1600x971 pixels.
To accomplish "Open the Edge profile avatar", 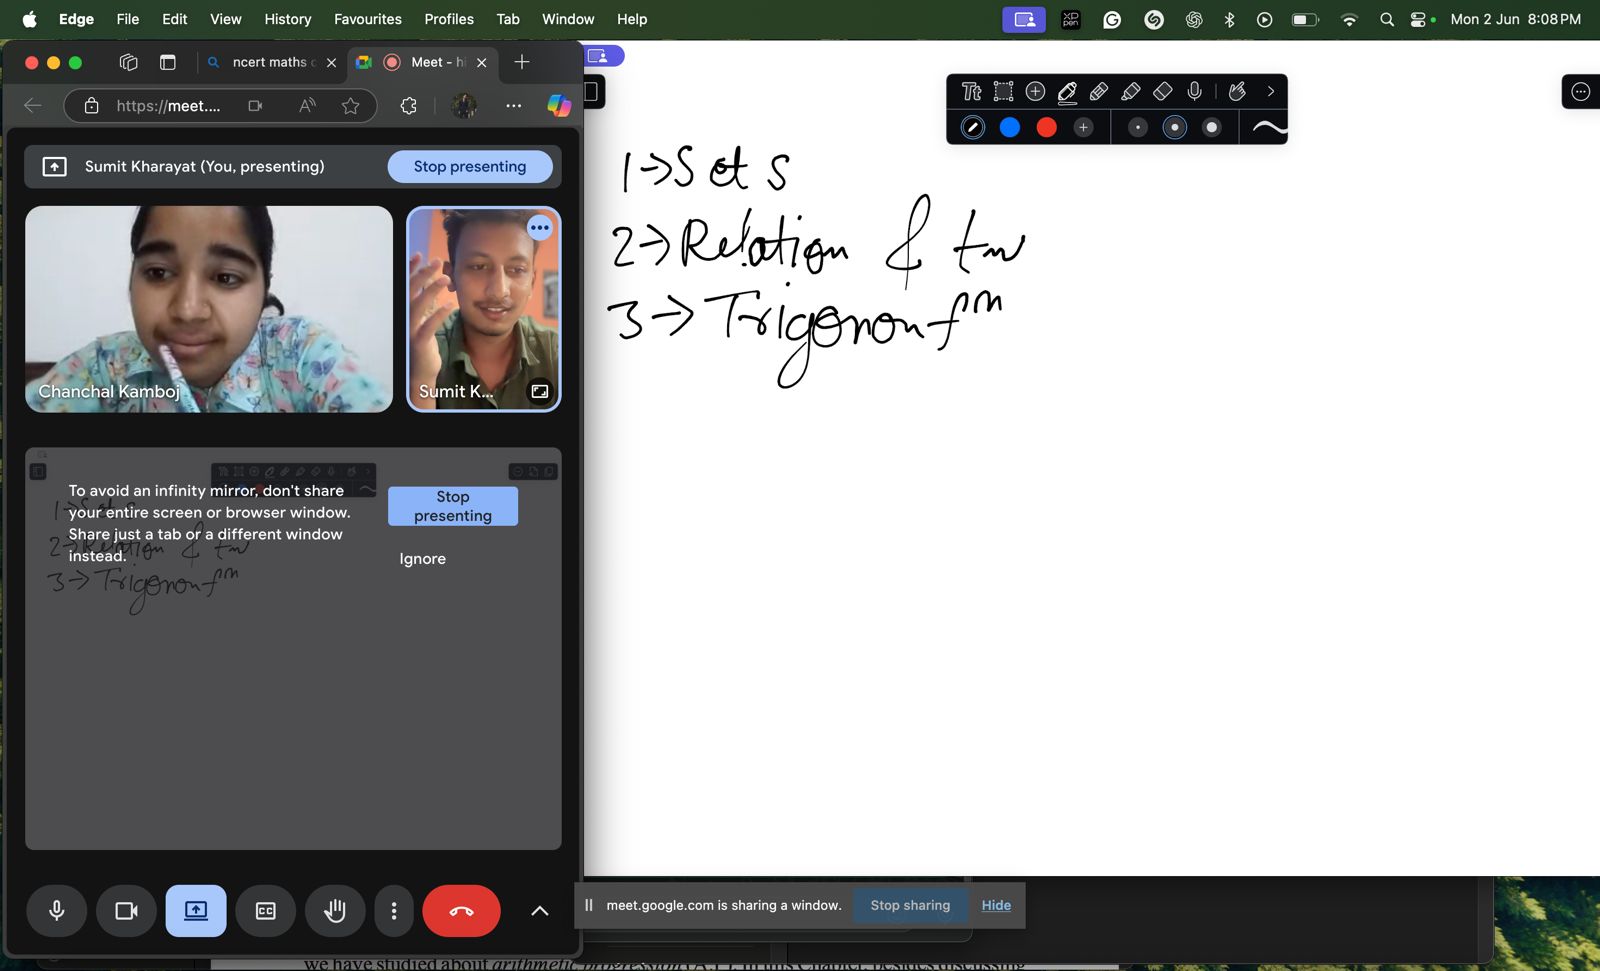I will [x=464, y=106].
